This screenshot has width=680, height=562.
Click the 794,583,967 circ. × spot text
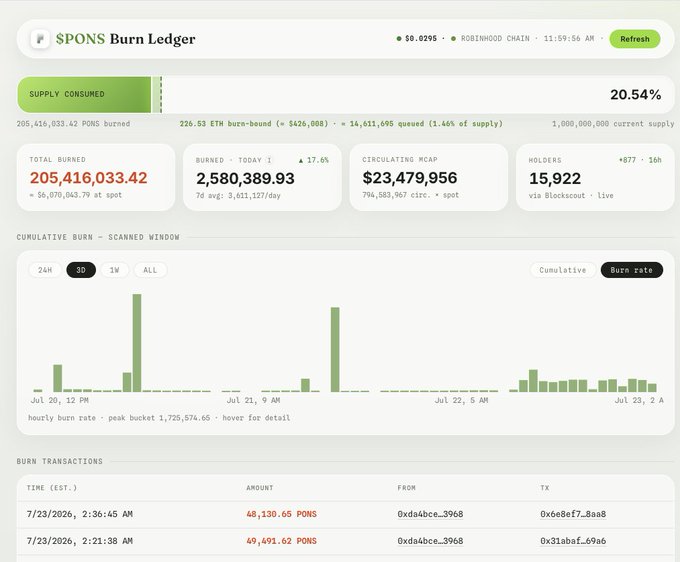(411, 195)
